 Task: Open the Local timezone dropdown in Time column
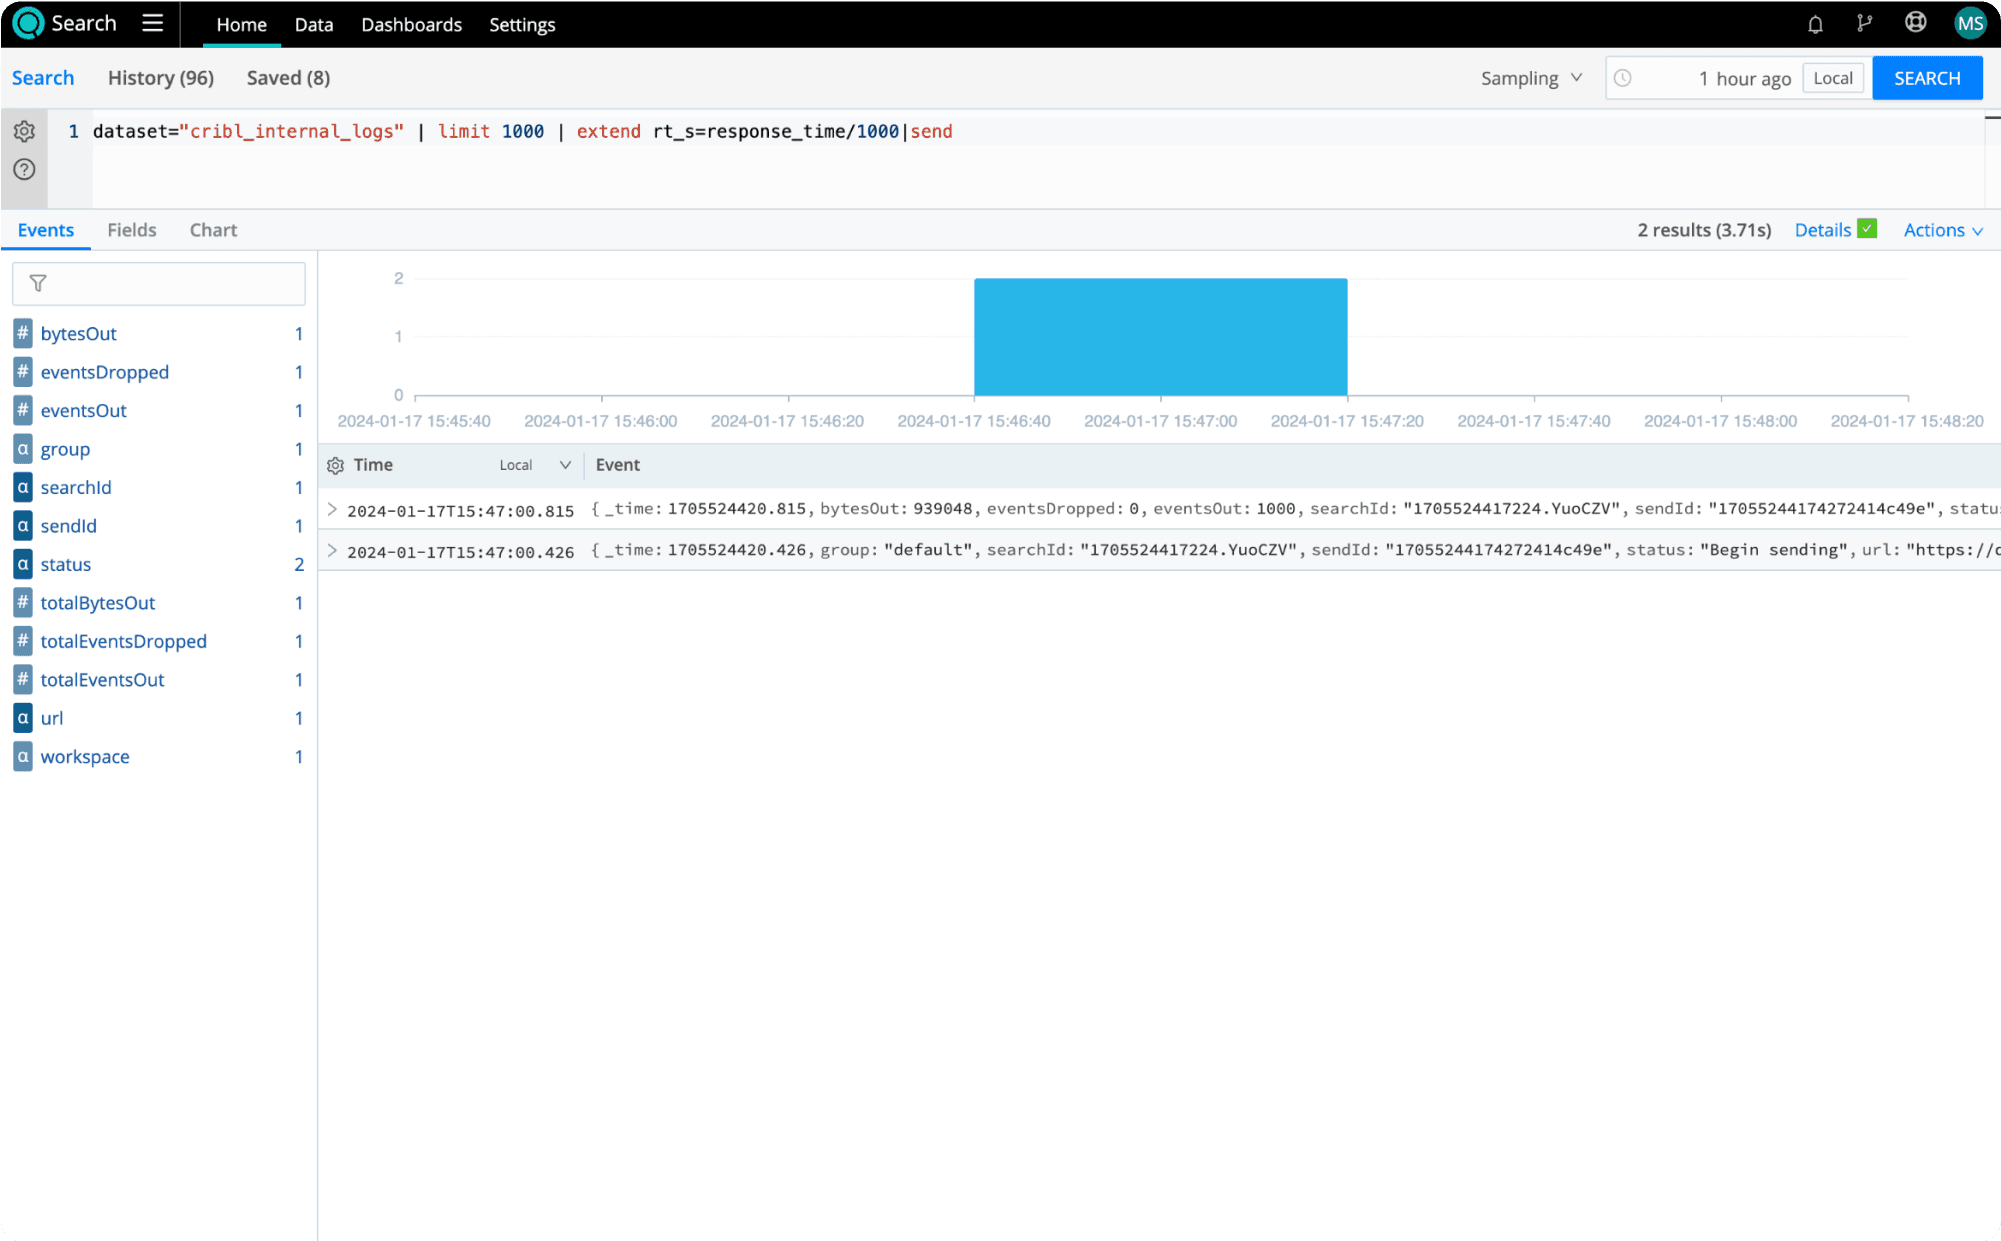[x=535, y=465]
